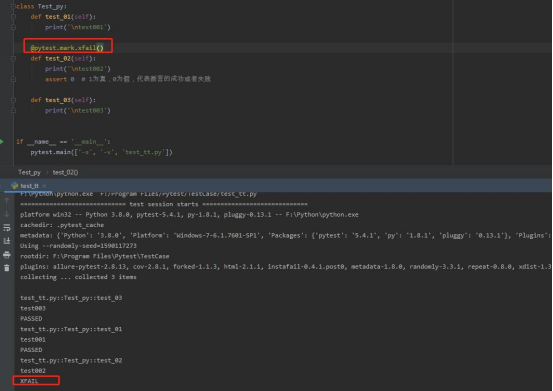Click the print('\ntest002') line
553x391 pixels.
[78, 69]
